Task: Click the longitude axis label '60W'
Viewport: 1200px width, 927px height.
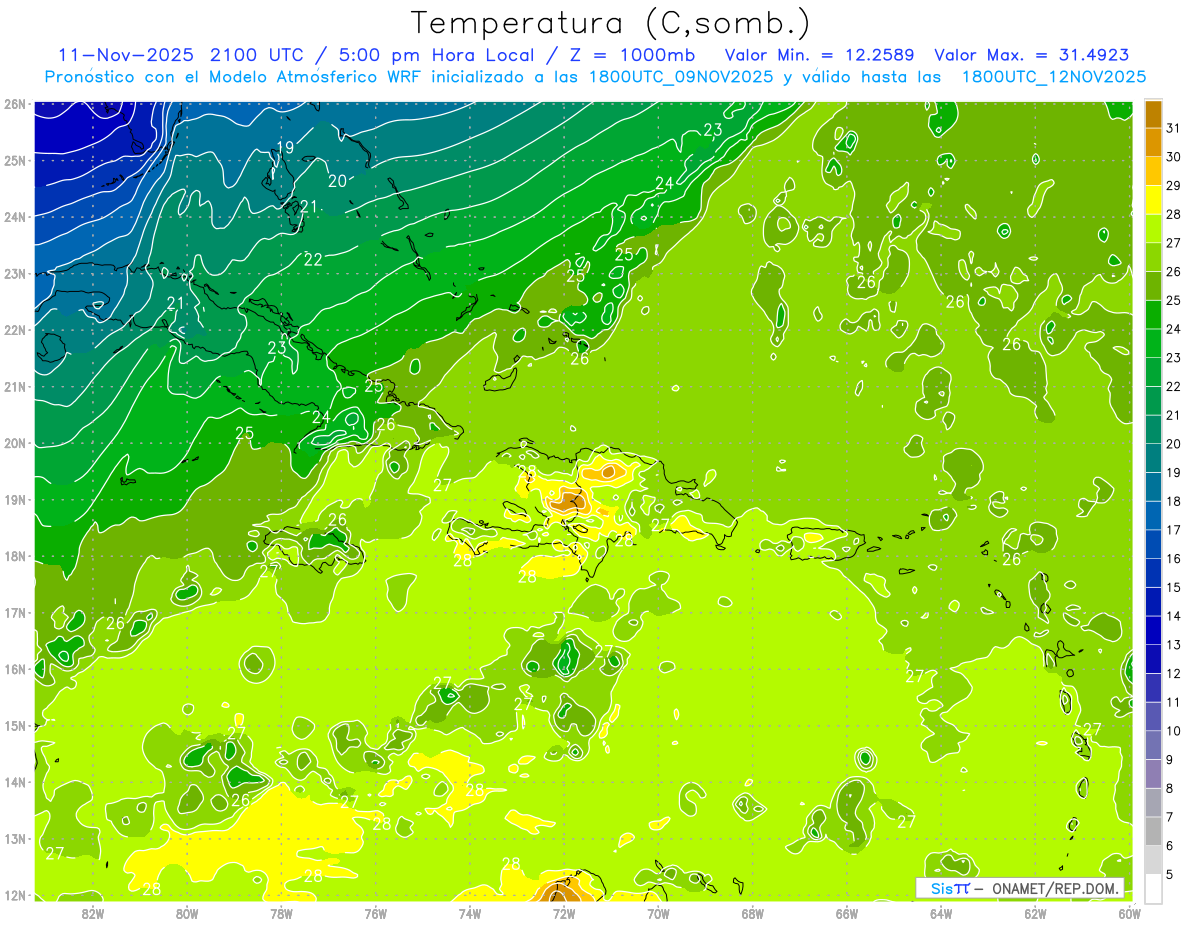Action: click(1129, 912)
